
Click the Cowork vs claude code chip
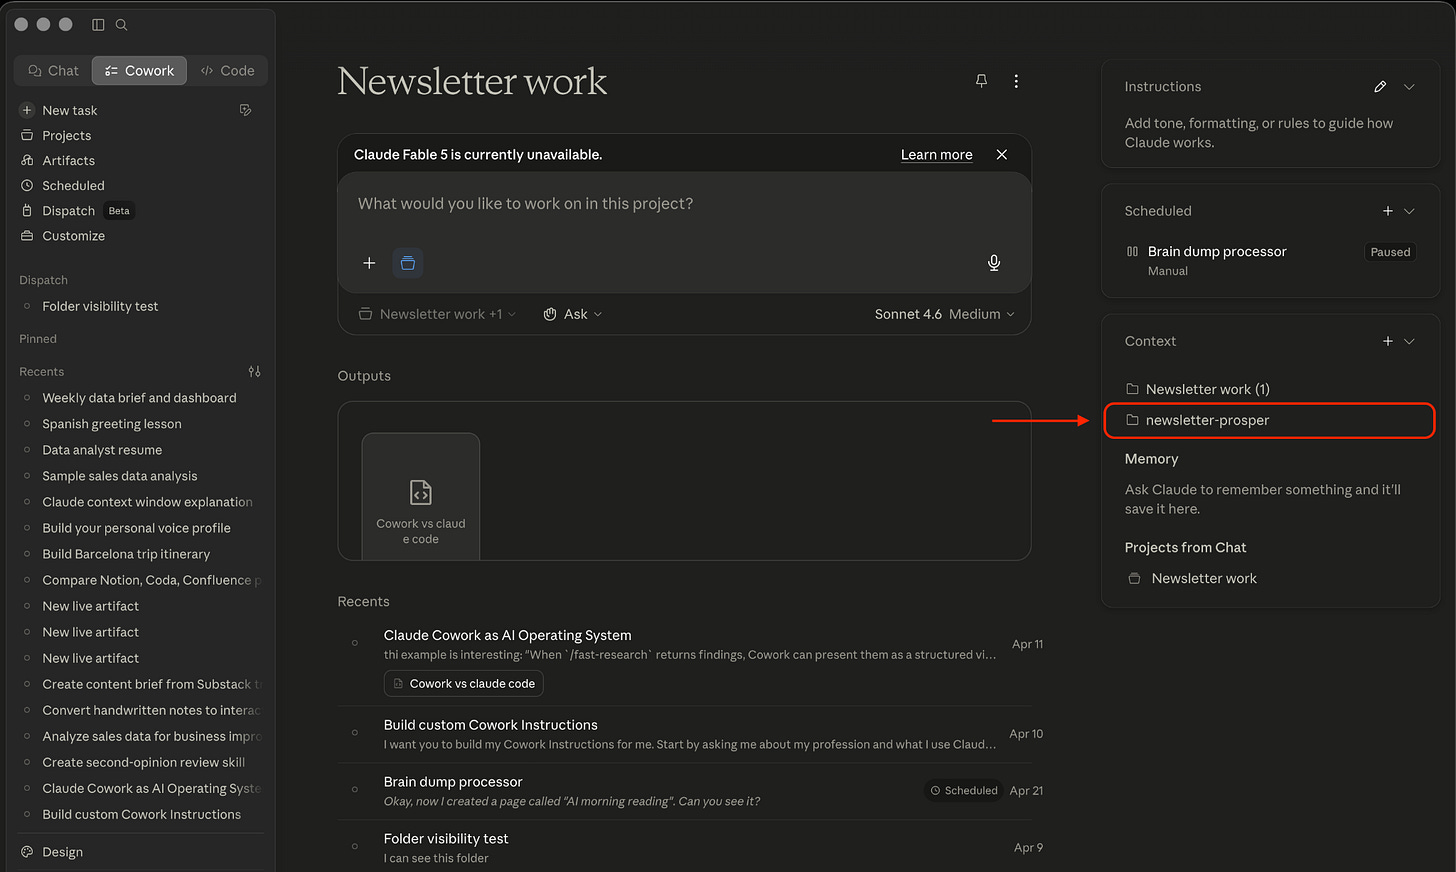tap(464, 684)
